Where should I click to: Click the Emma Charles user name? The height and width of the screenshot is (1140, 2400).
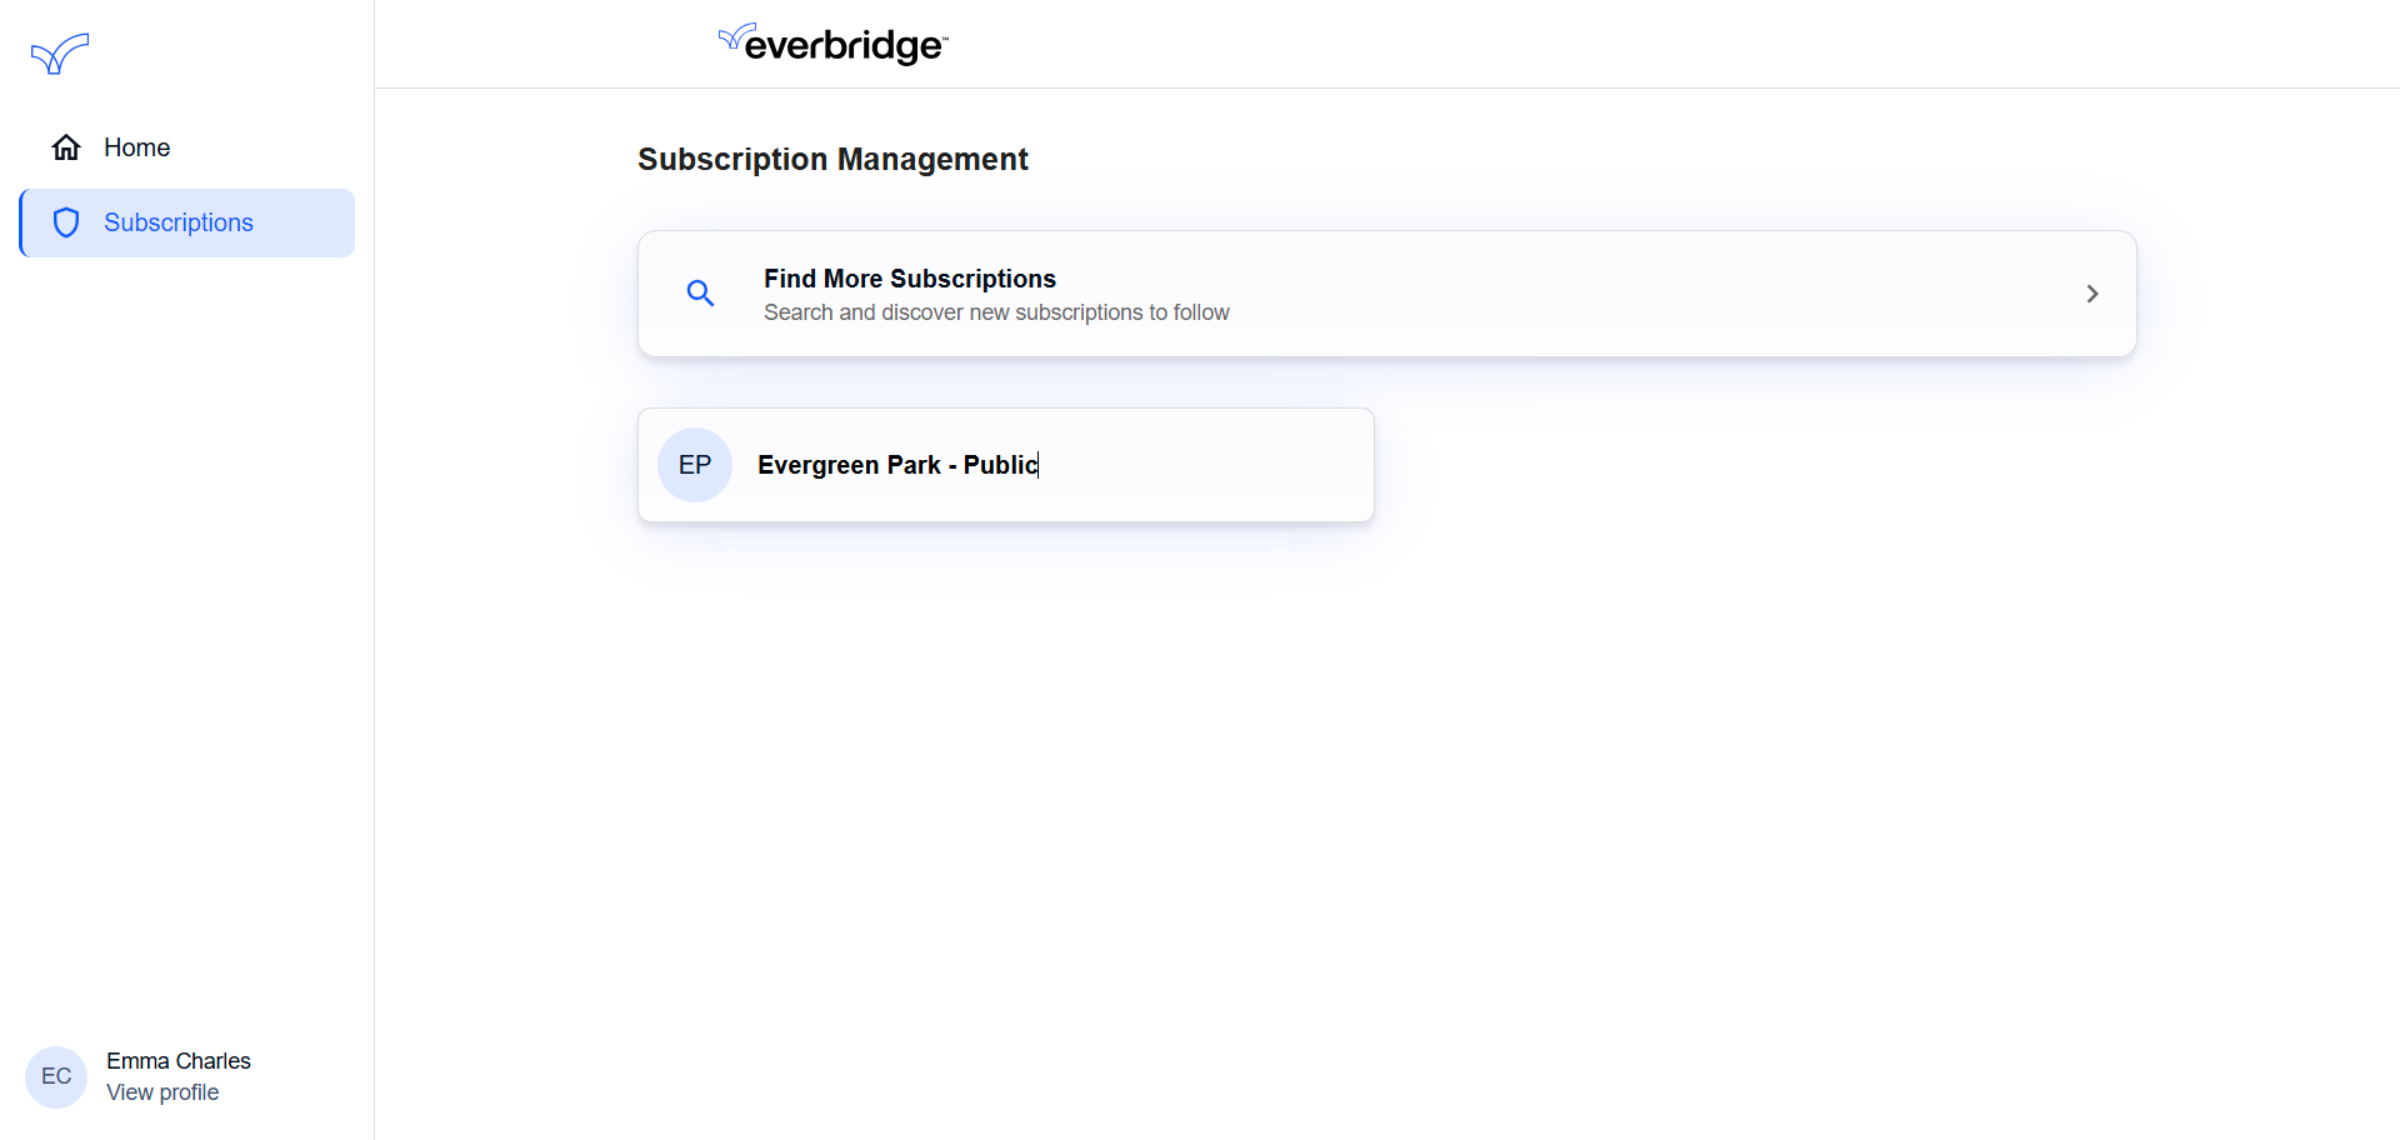coord(179,1061)
